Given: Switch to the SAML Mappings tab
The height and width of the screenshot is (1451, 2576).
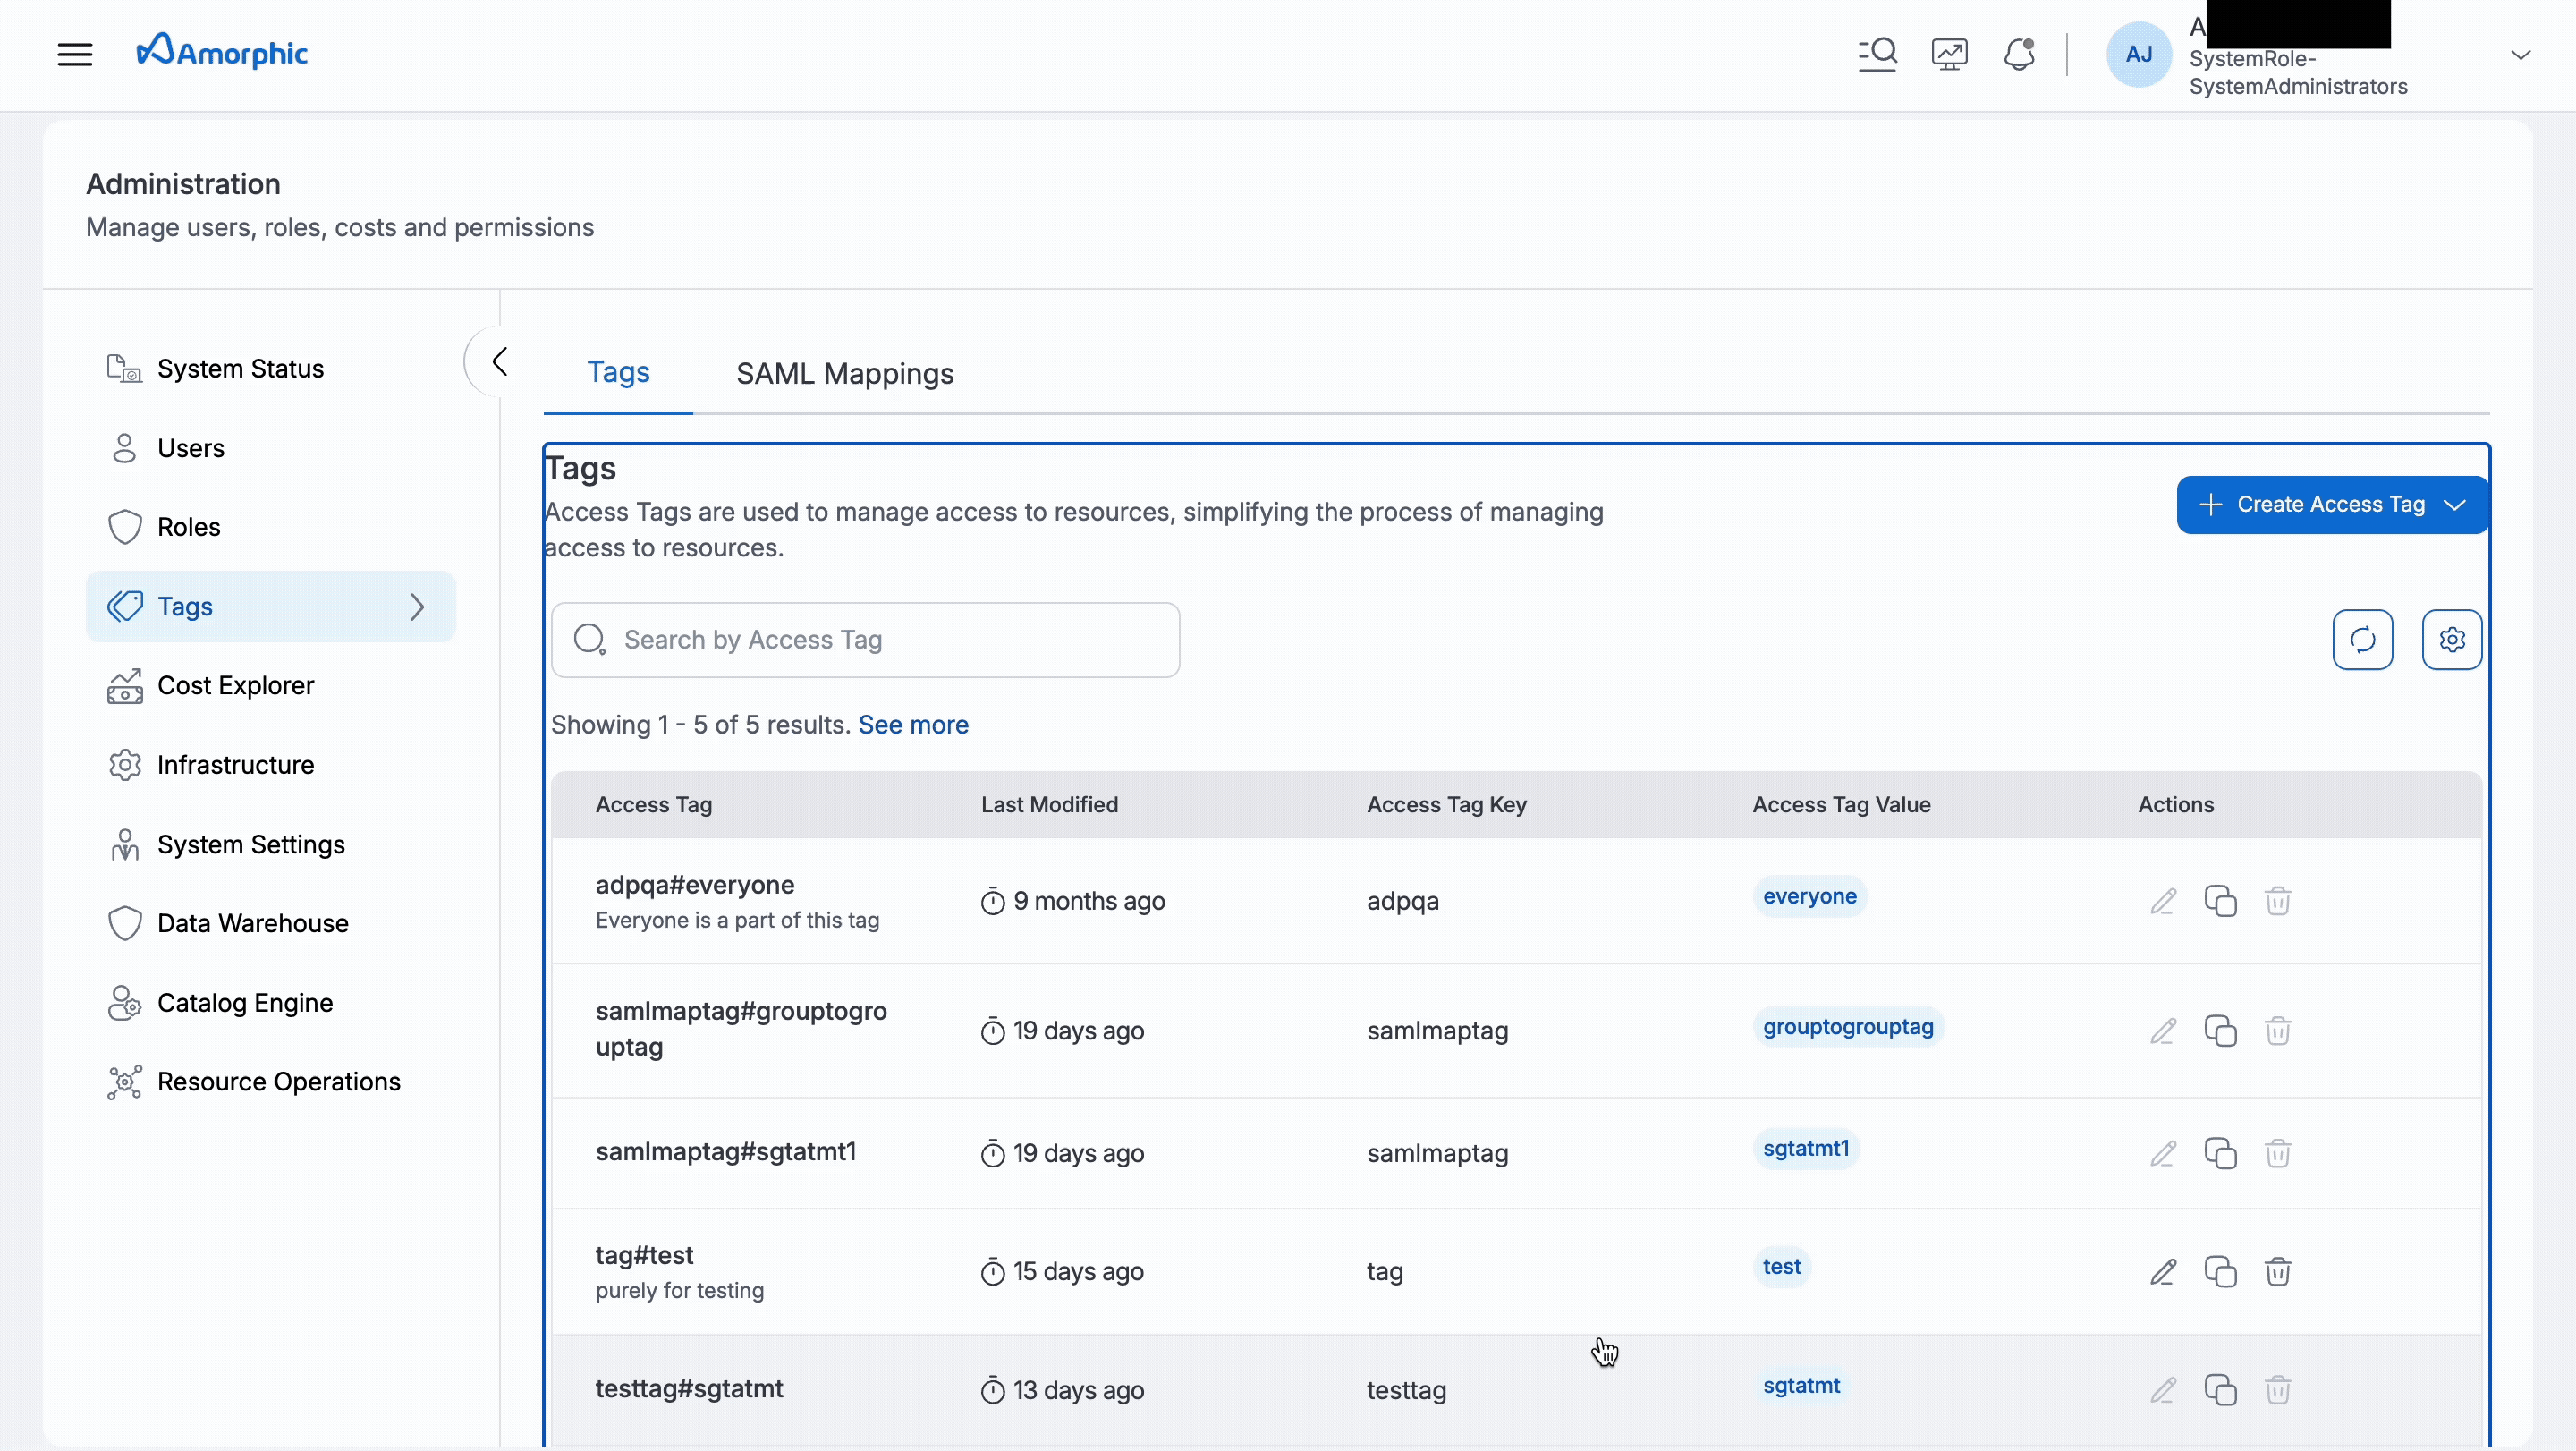Looking at the screenshot, I should [x=844, y=373].
